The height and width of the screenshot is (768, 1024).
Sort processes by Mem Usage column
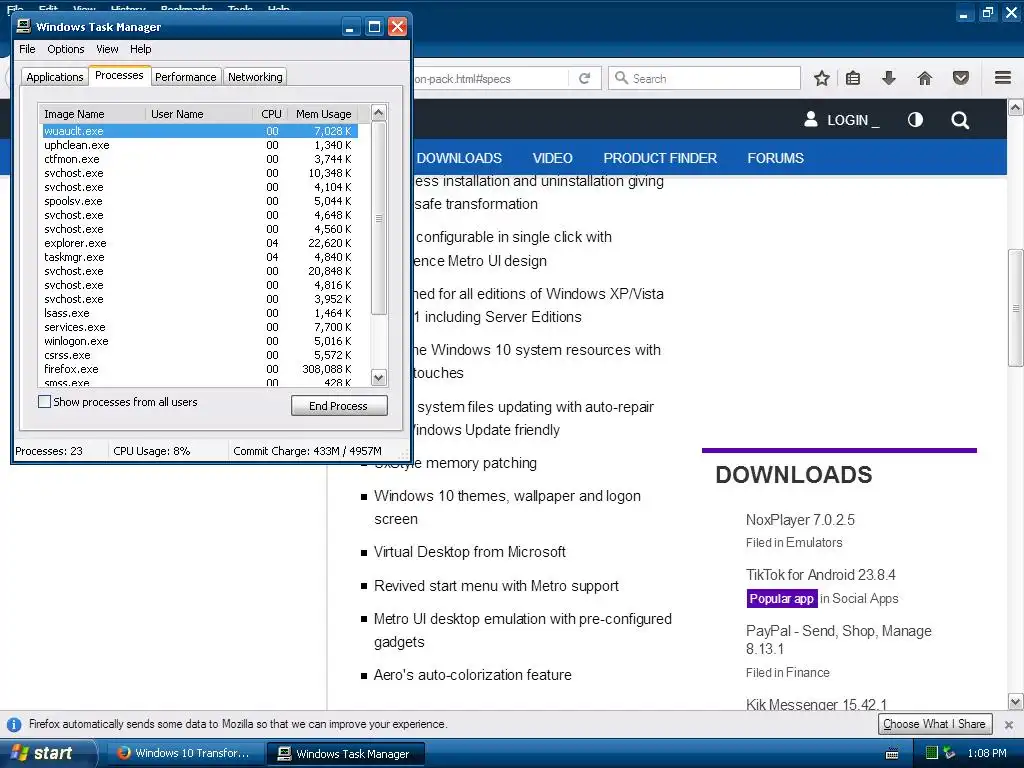coord(323,114)
